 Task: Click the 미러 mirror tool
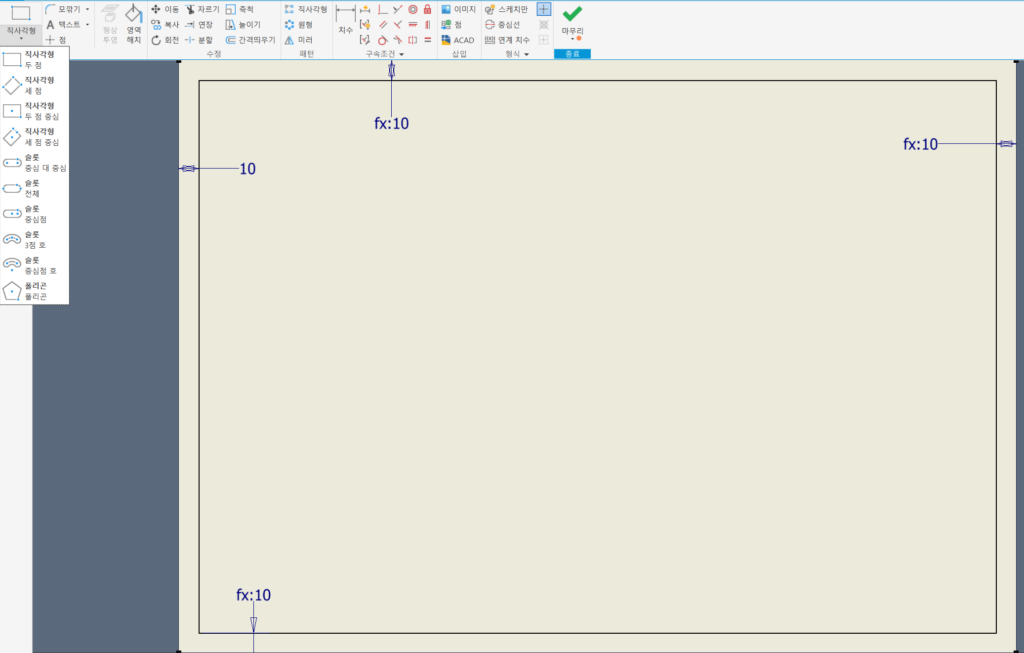pos(298,40)
